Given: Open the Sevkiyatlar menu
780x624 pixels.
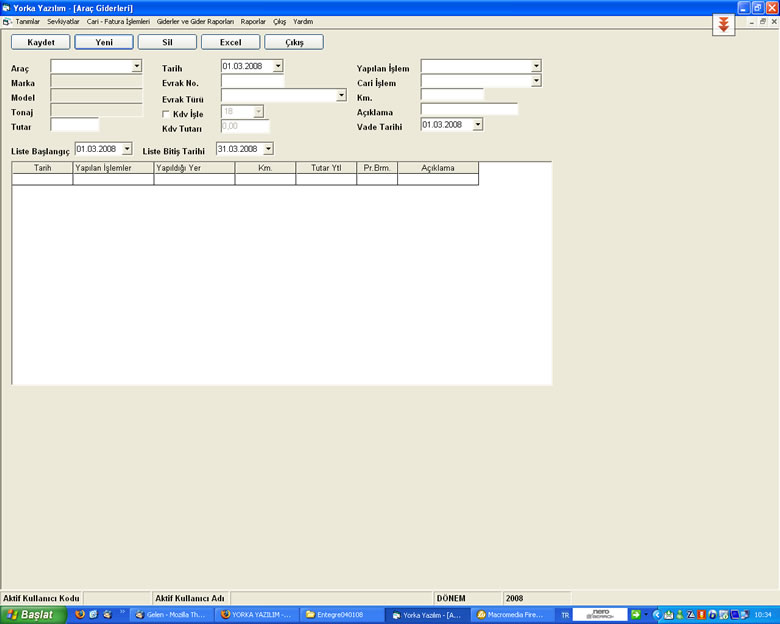Looking at the screenshot, I should (x=63, y=21).
